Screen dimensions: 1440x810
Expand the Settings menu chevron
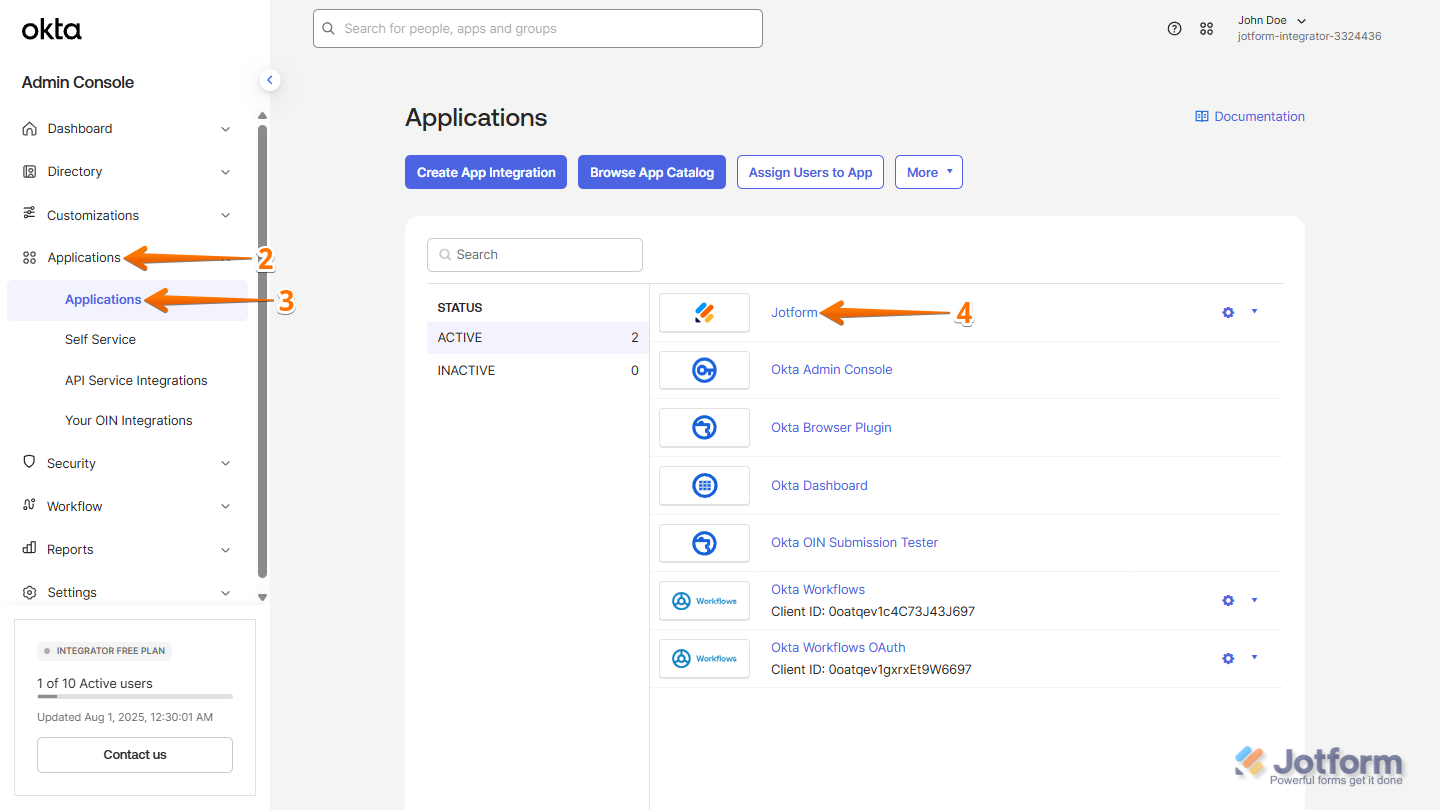click(226, 592)
